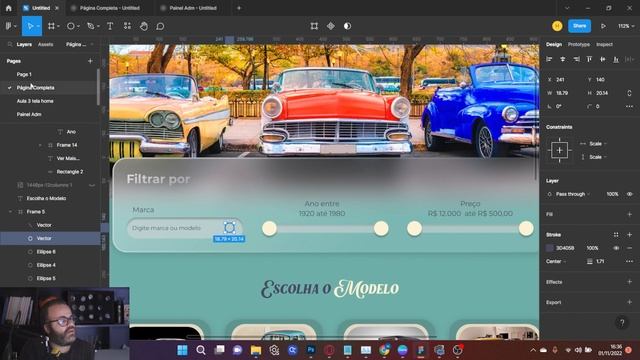640x360 pixels.
Task: Align horizontal centers icon
Action: (x=563, y=59)
